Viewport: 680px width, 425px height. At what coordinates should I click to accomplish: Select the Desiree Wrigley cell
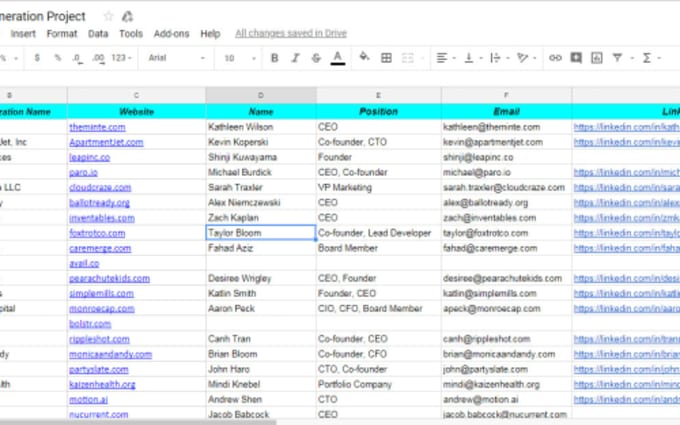261,278
